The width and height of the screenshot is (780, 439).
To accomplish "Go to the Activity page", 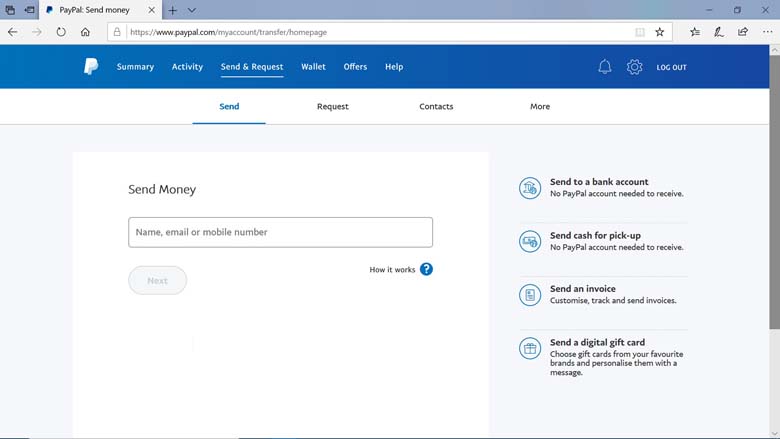I will (187, 67).
